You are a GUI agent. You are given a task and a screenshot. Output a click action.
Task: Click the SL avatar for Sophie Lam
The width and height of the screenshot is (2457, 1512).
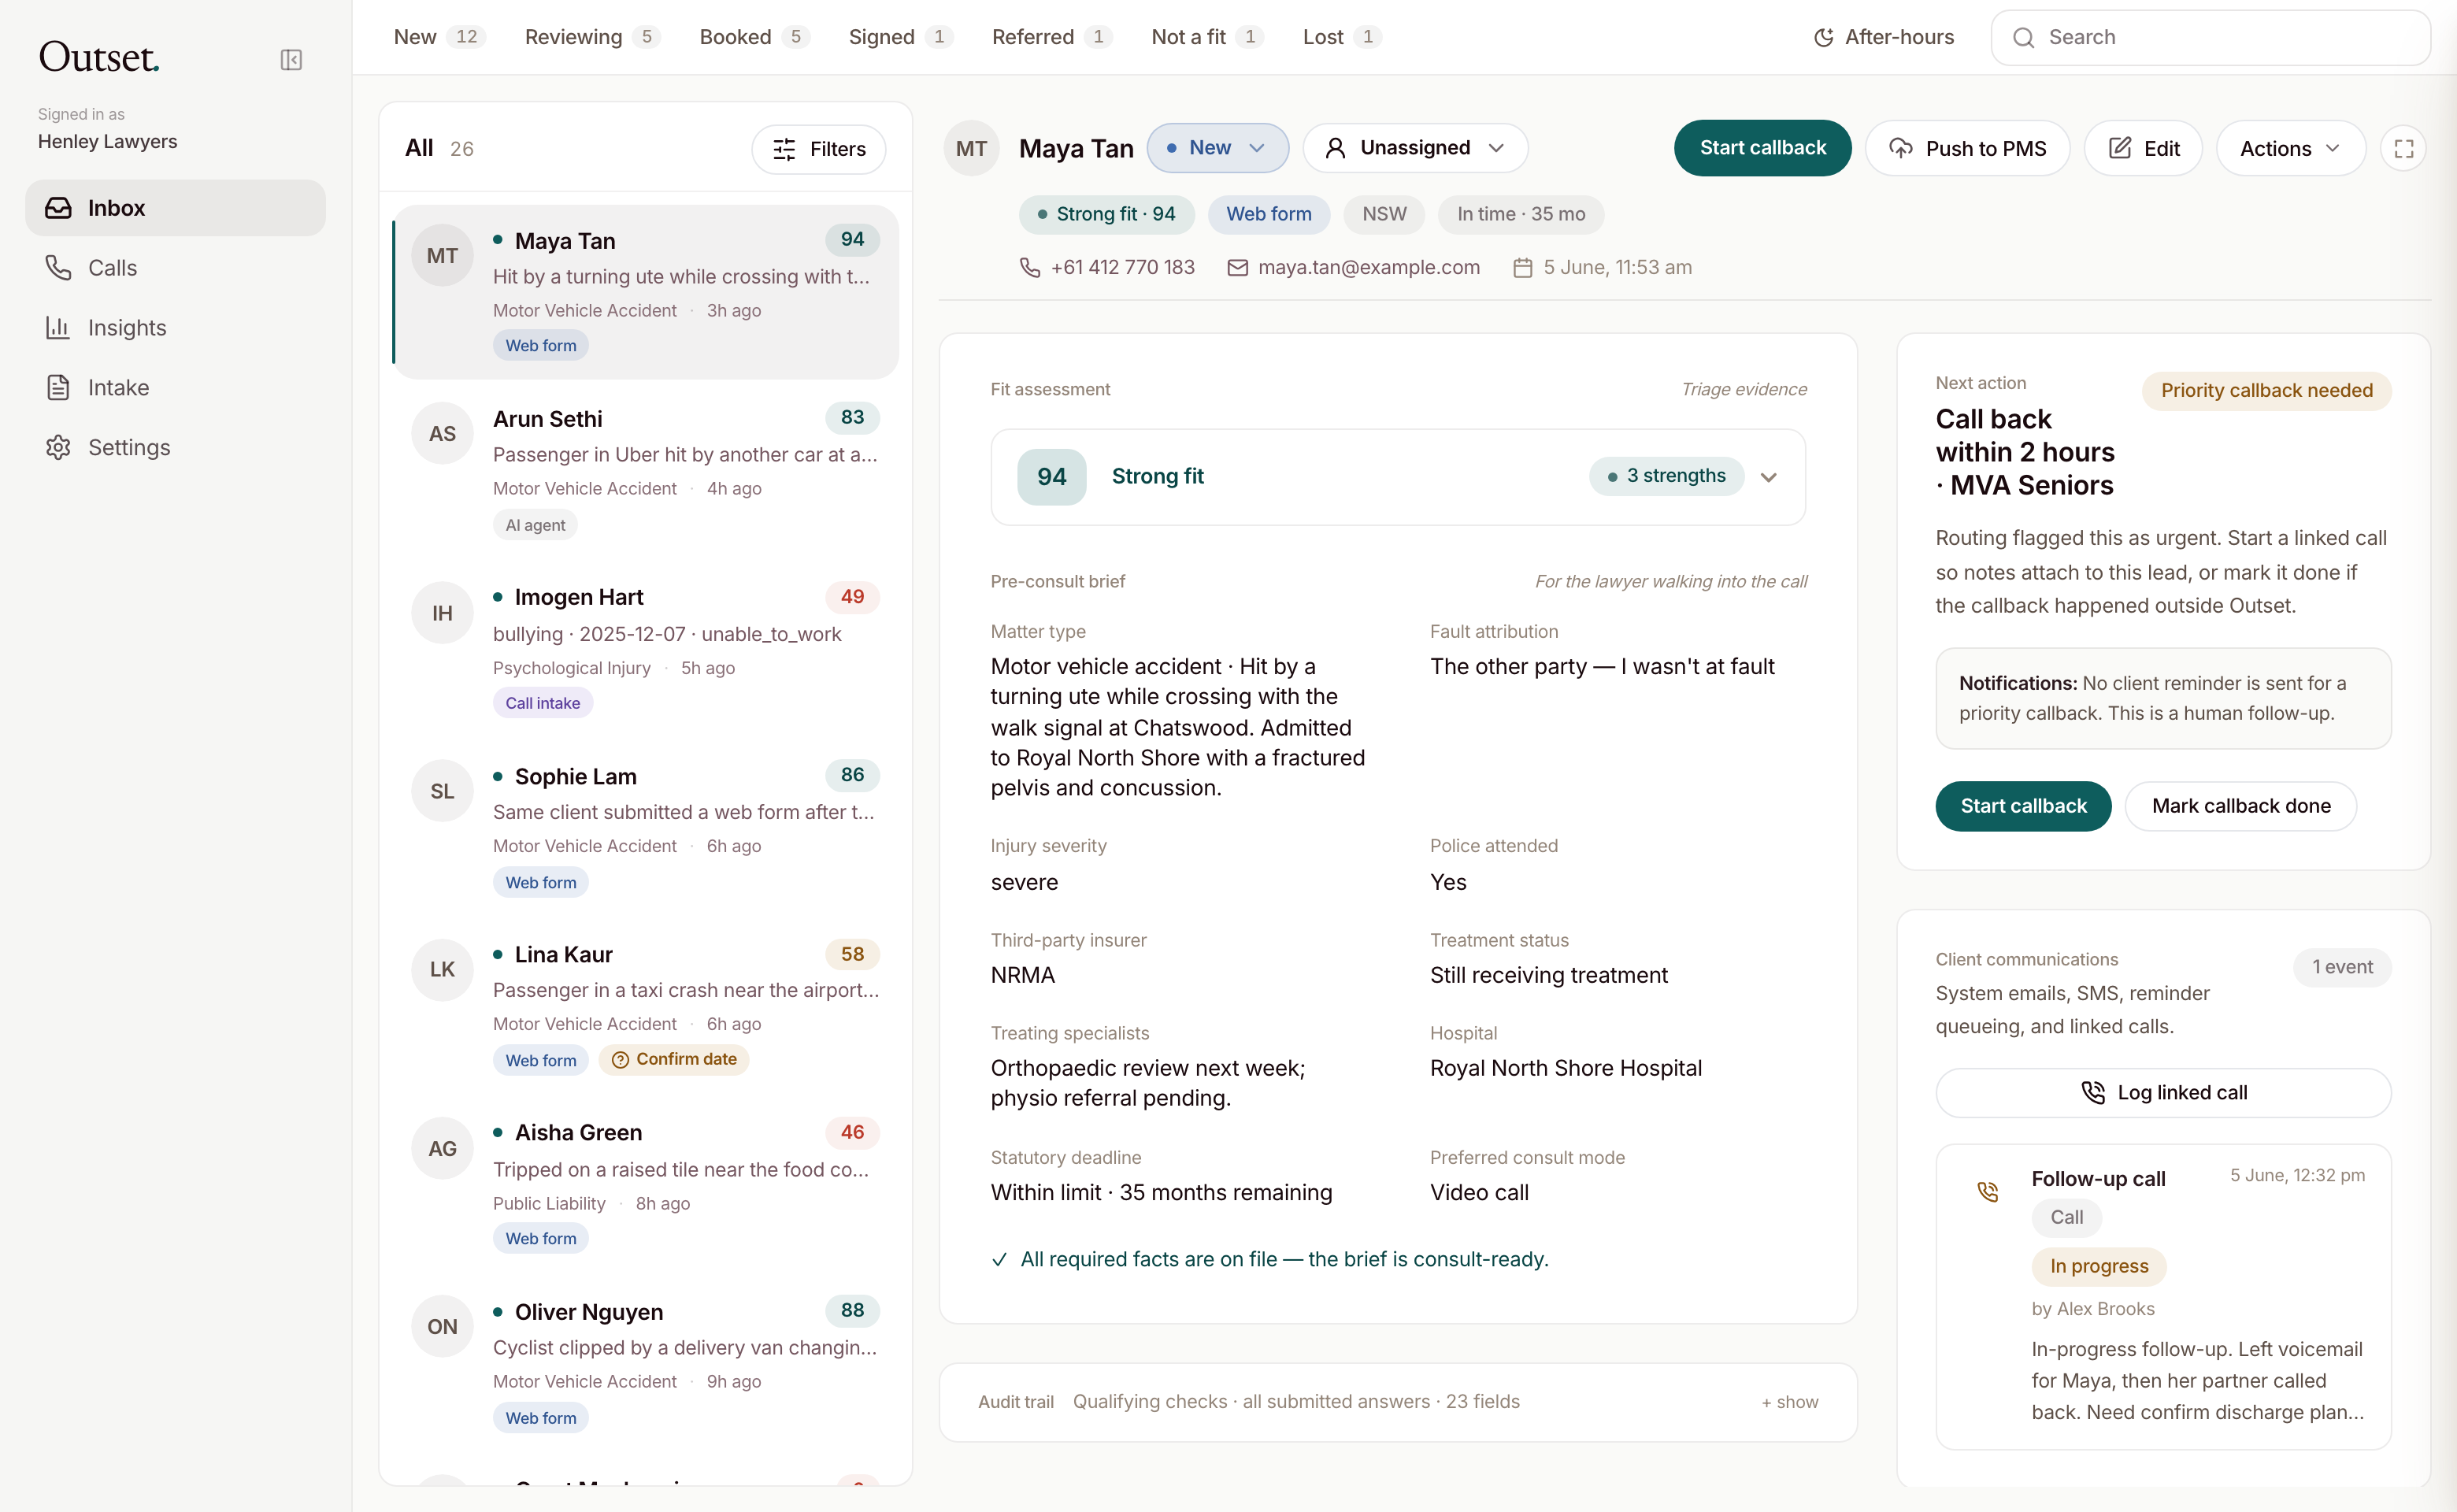click(x=442, y=791)
